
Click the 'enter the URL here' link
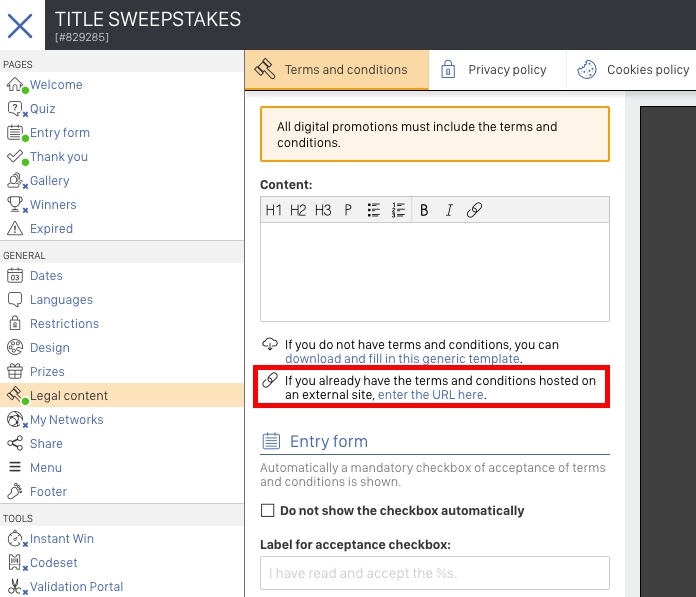431,395
